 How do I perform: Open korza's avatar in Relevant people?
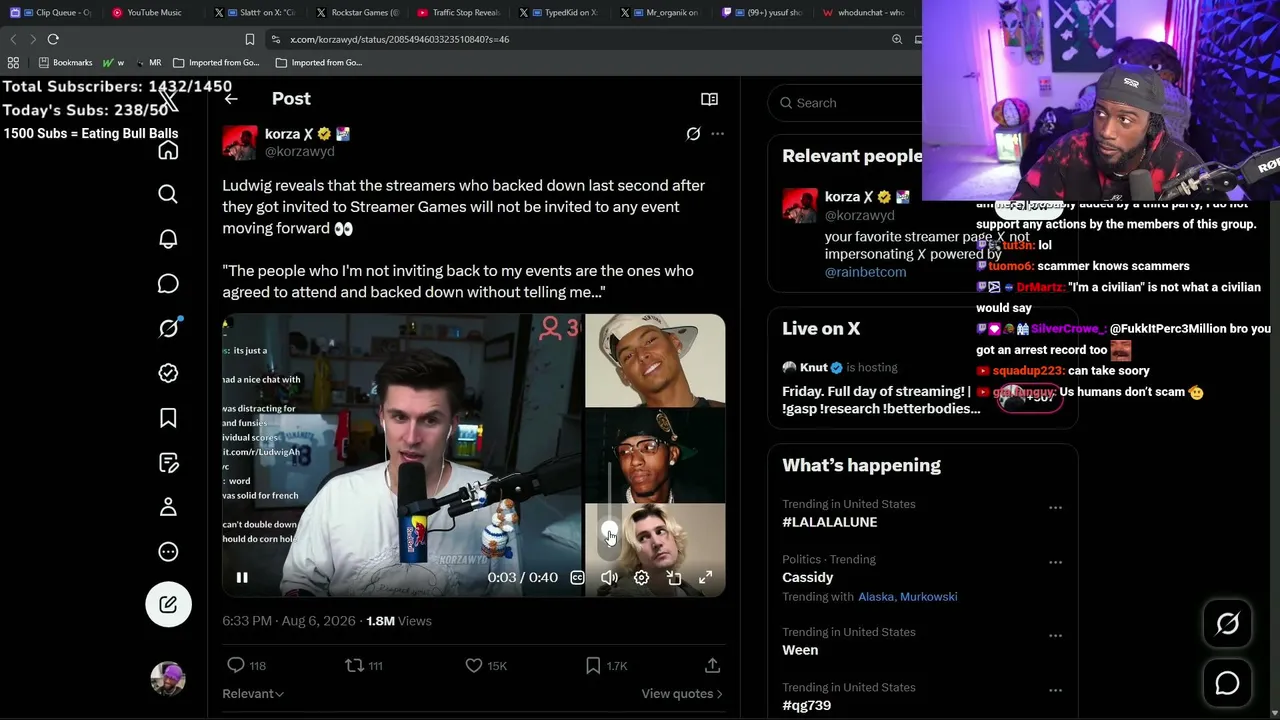[800, 206]
